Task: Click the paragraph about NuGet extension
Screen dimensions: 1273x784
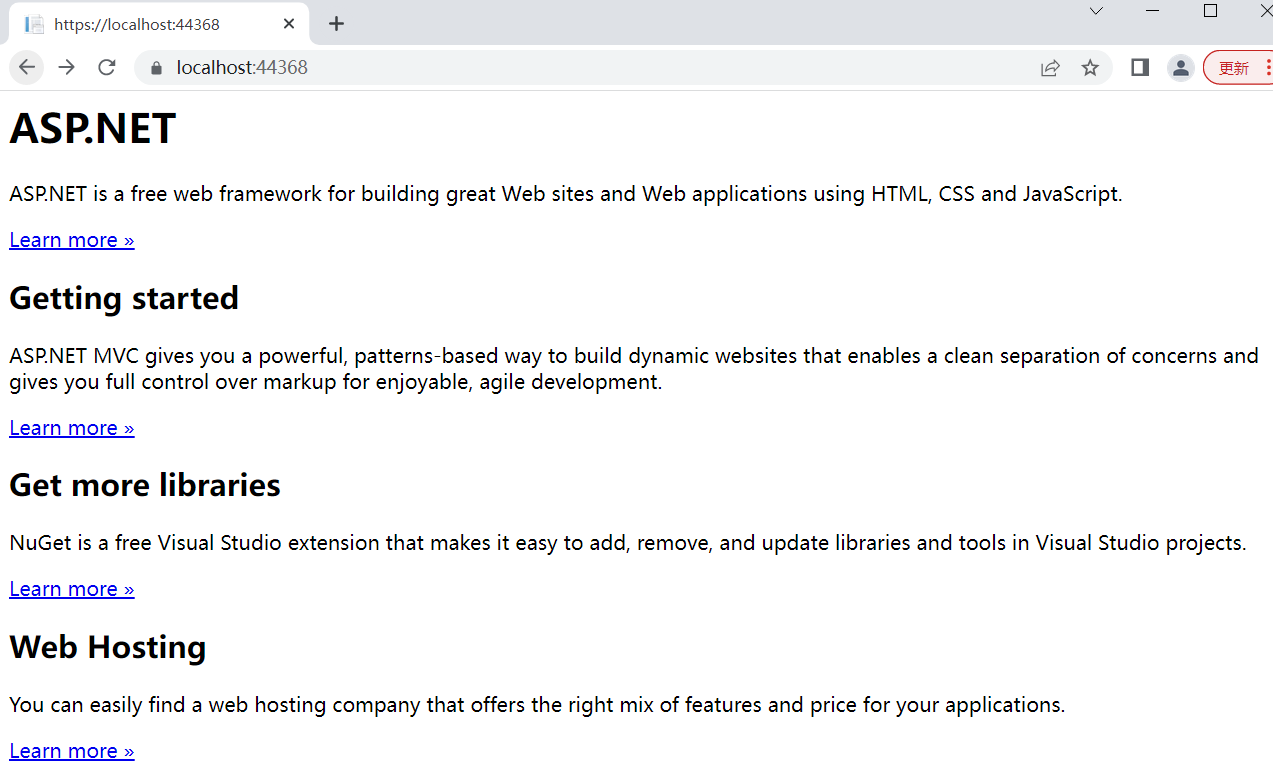Action: point(628,543)
